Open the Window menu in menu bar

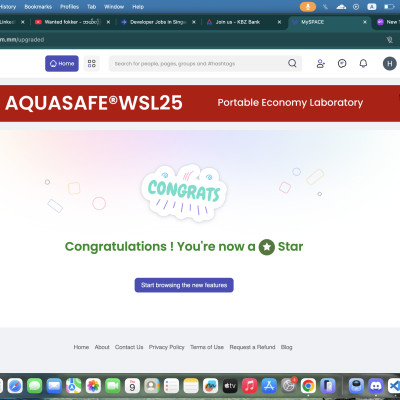tap(114, 7)
